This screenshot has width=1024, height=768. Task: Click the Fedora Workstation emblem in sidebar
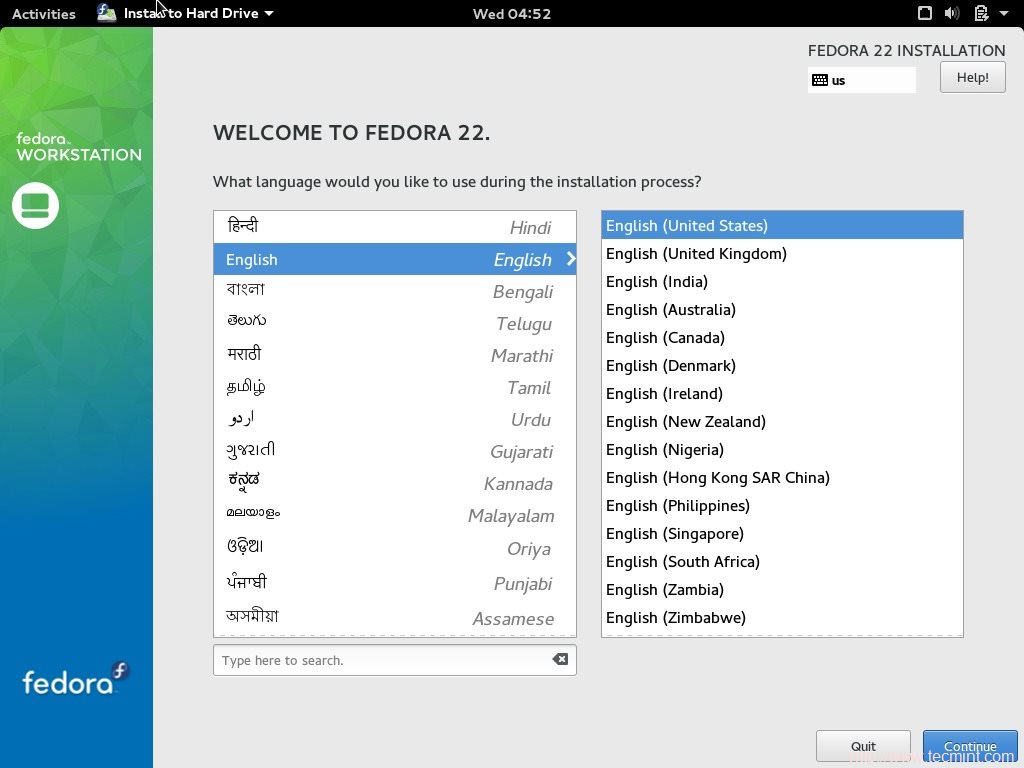[x=35, y=206]
